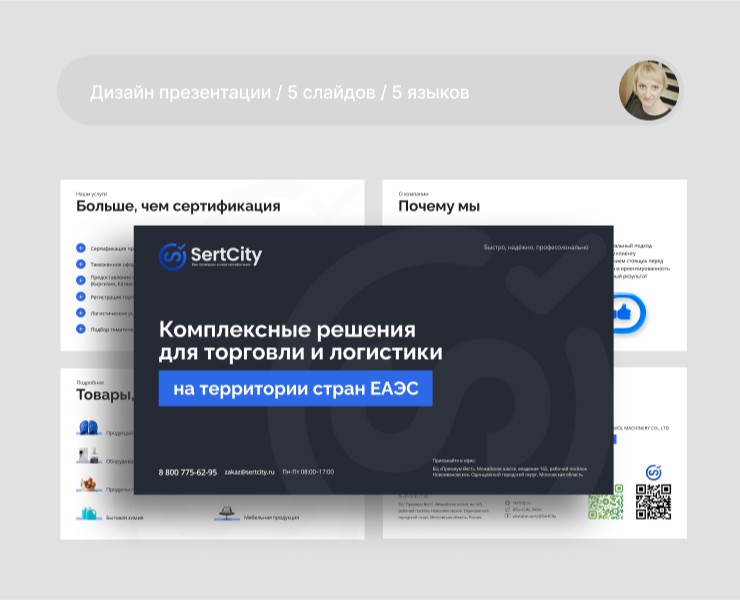The image size is (740, 600).
Task: Click the plus bullet beside Подбор row
Action: tap(81, 329)
